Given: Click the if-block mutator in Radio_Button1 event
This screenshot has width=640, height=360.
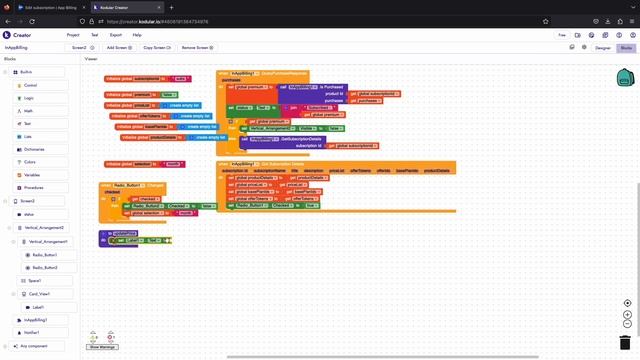Looking at the screenshot, I should coord(113,199).
